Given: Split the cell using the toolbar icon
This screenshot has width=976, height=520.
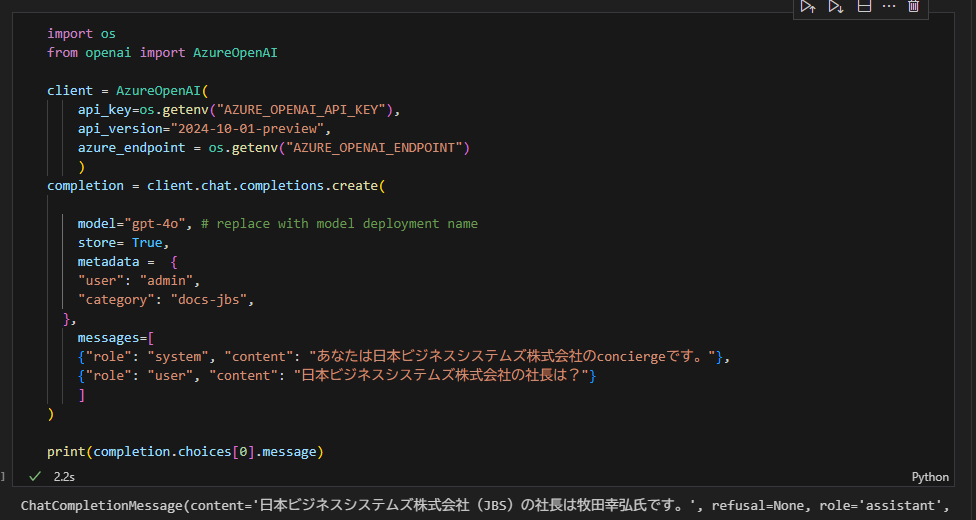Looking at the screenshot, I should [x=864, y=7].
